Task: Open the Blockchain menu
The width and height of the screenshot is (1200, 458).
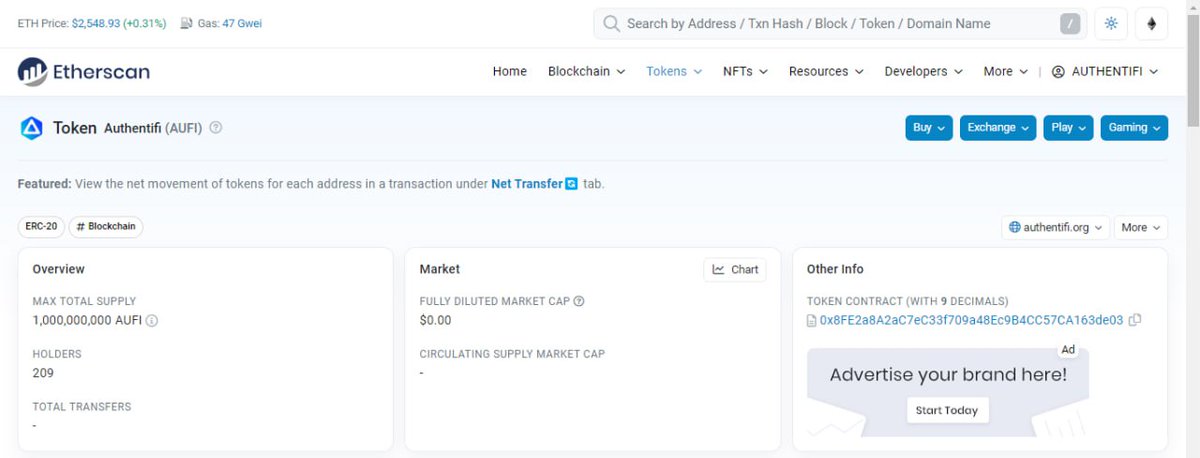Action: tap(587, 72)
